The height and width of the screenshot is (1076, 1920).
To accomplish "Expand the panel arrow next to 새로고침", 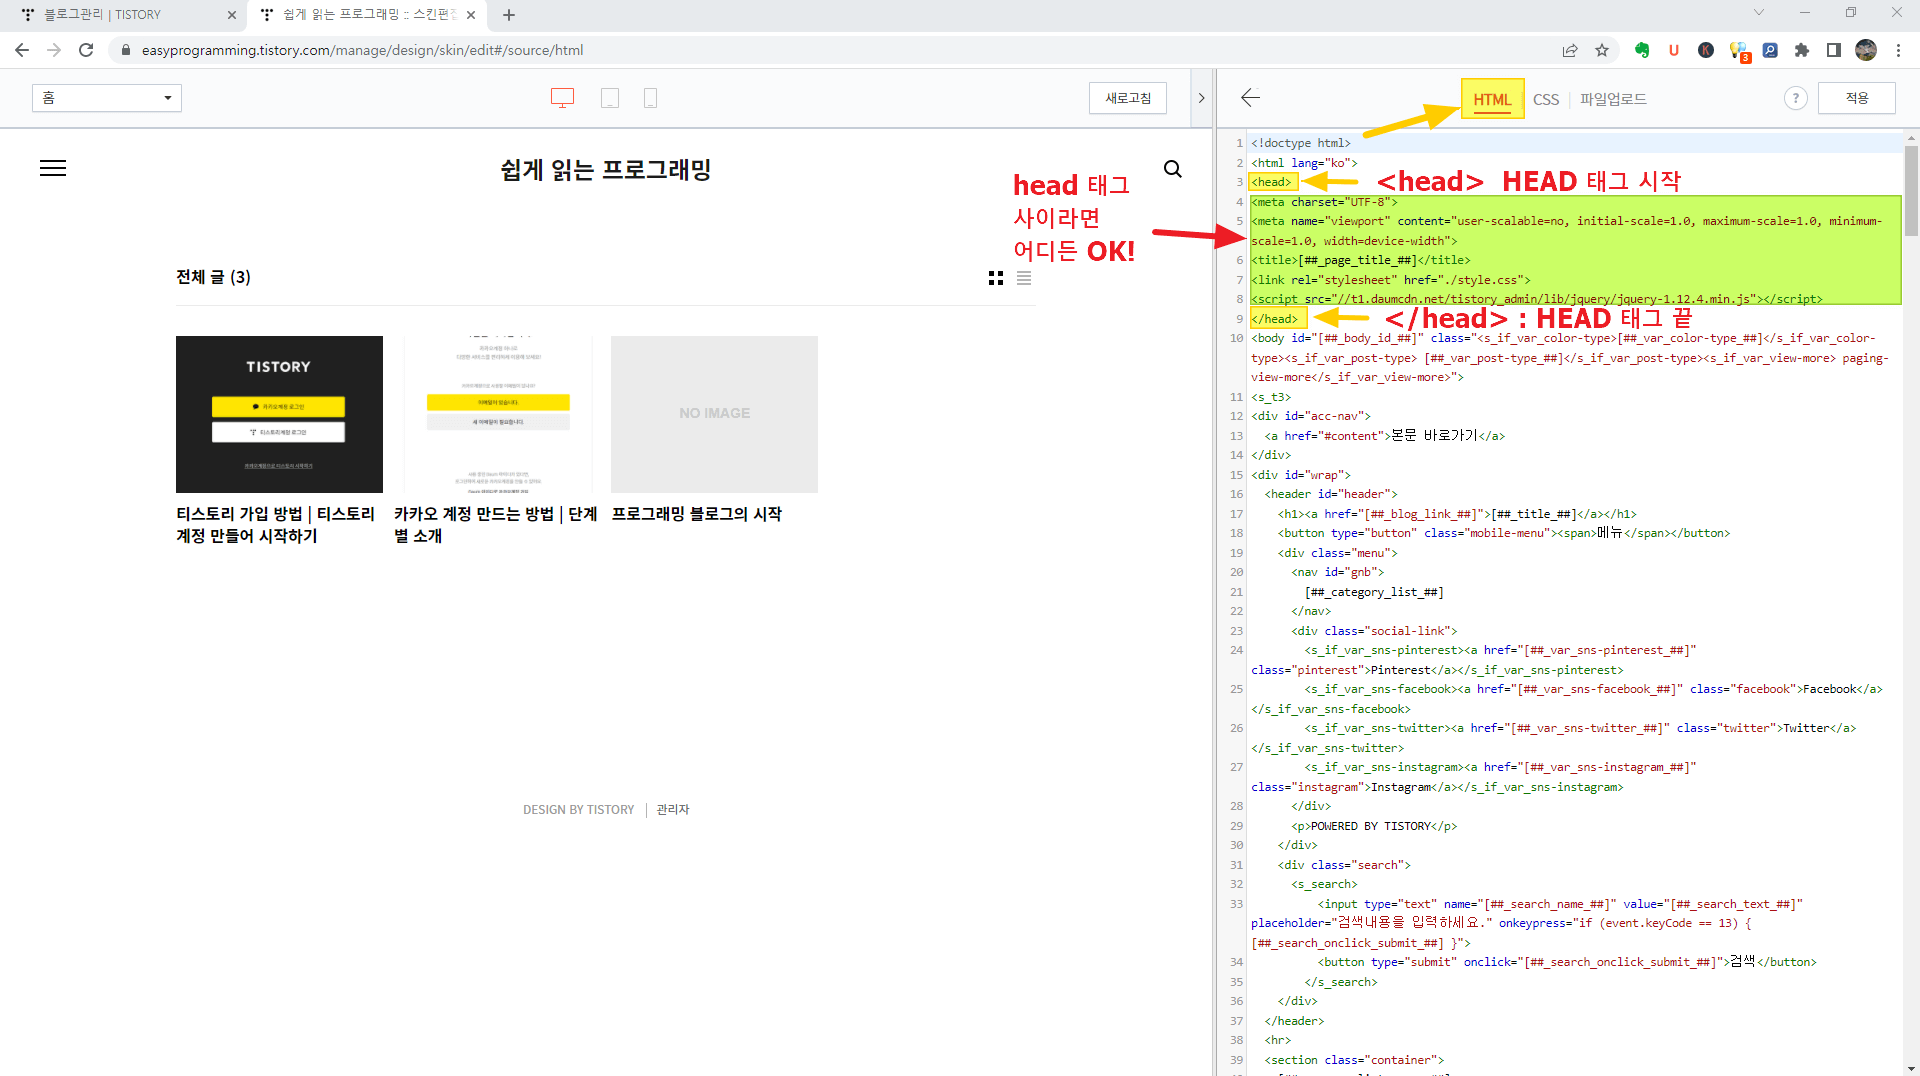I will [x=1200, y=97].
